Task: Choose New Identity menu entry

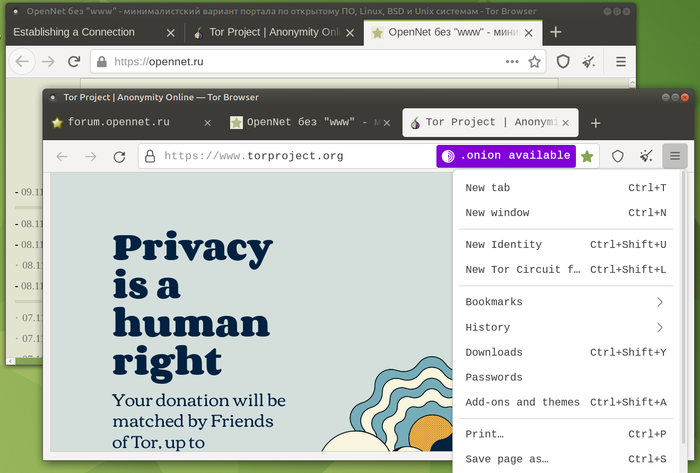Action: [566, 245]
